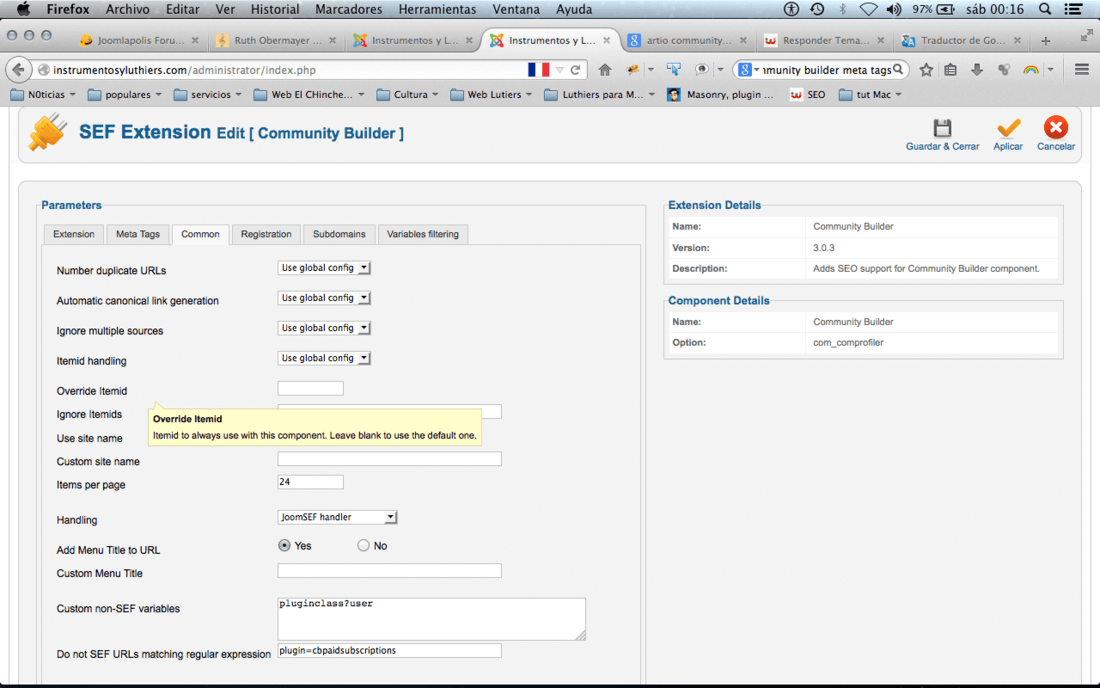The height and width of the screenshot is (688, 1100).
Task: Switch to the Subdomains tab
Action: 339,234
